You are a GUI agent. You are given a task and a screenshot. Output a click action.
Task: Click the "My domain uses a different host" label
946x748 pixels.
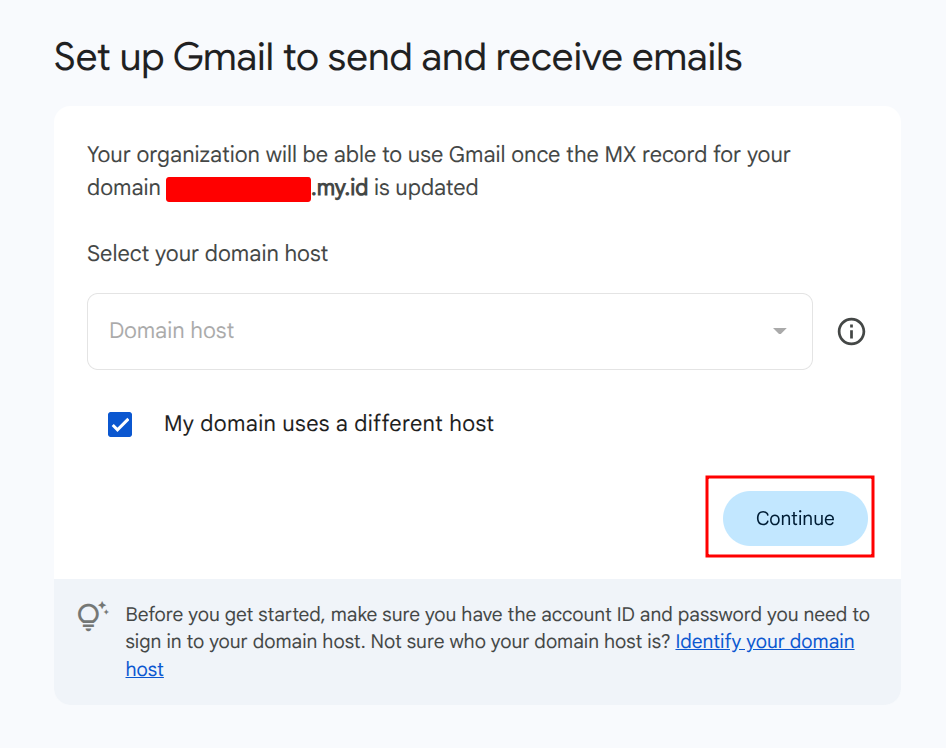click(329, 424)
